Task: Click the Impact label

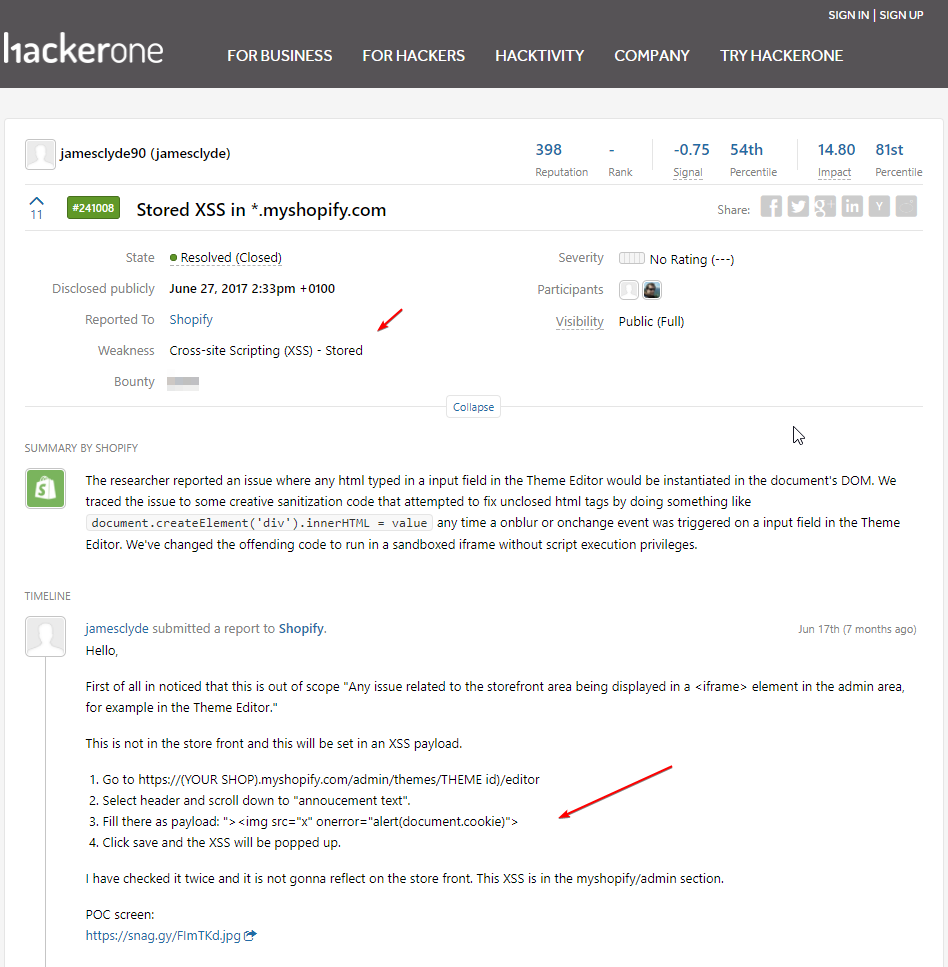Action: tap(835, 172)
